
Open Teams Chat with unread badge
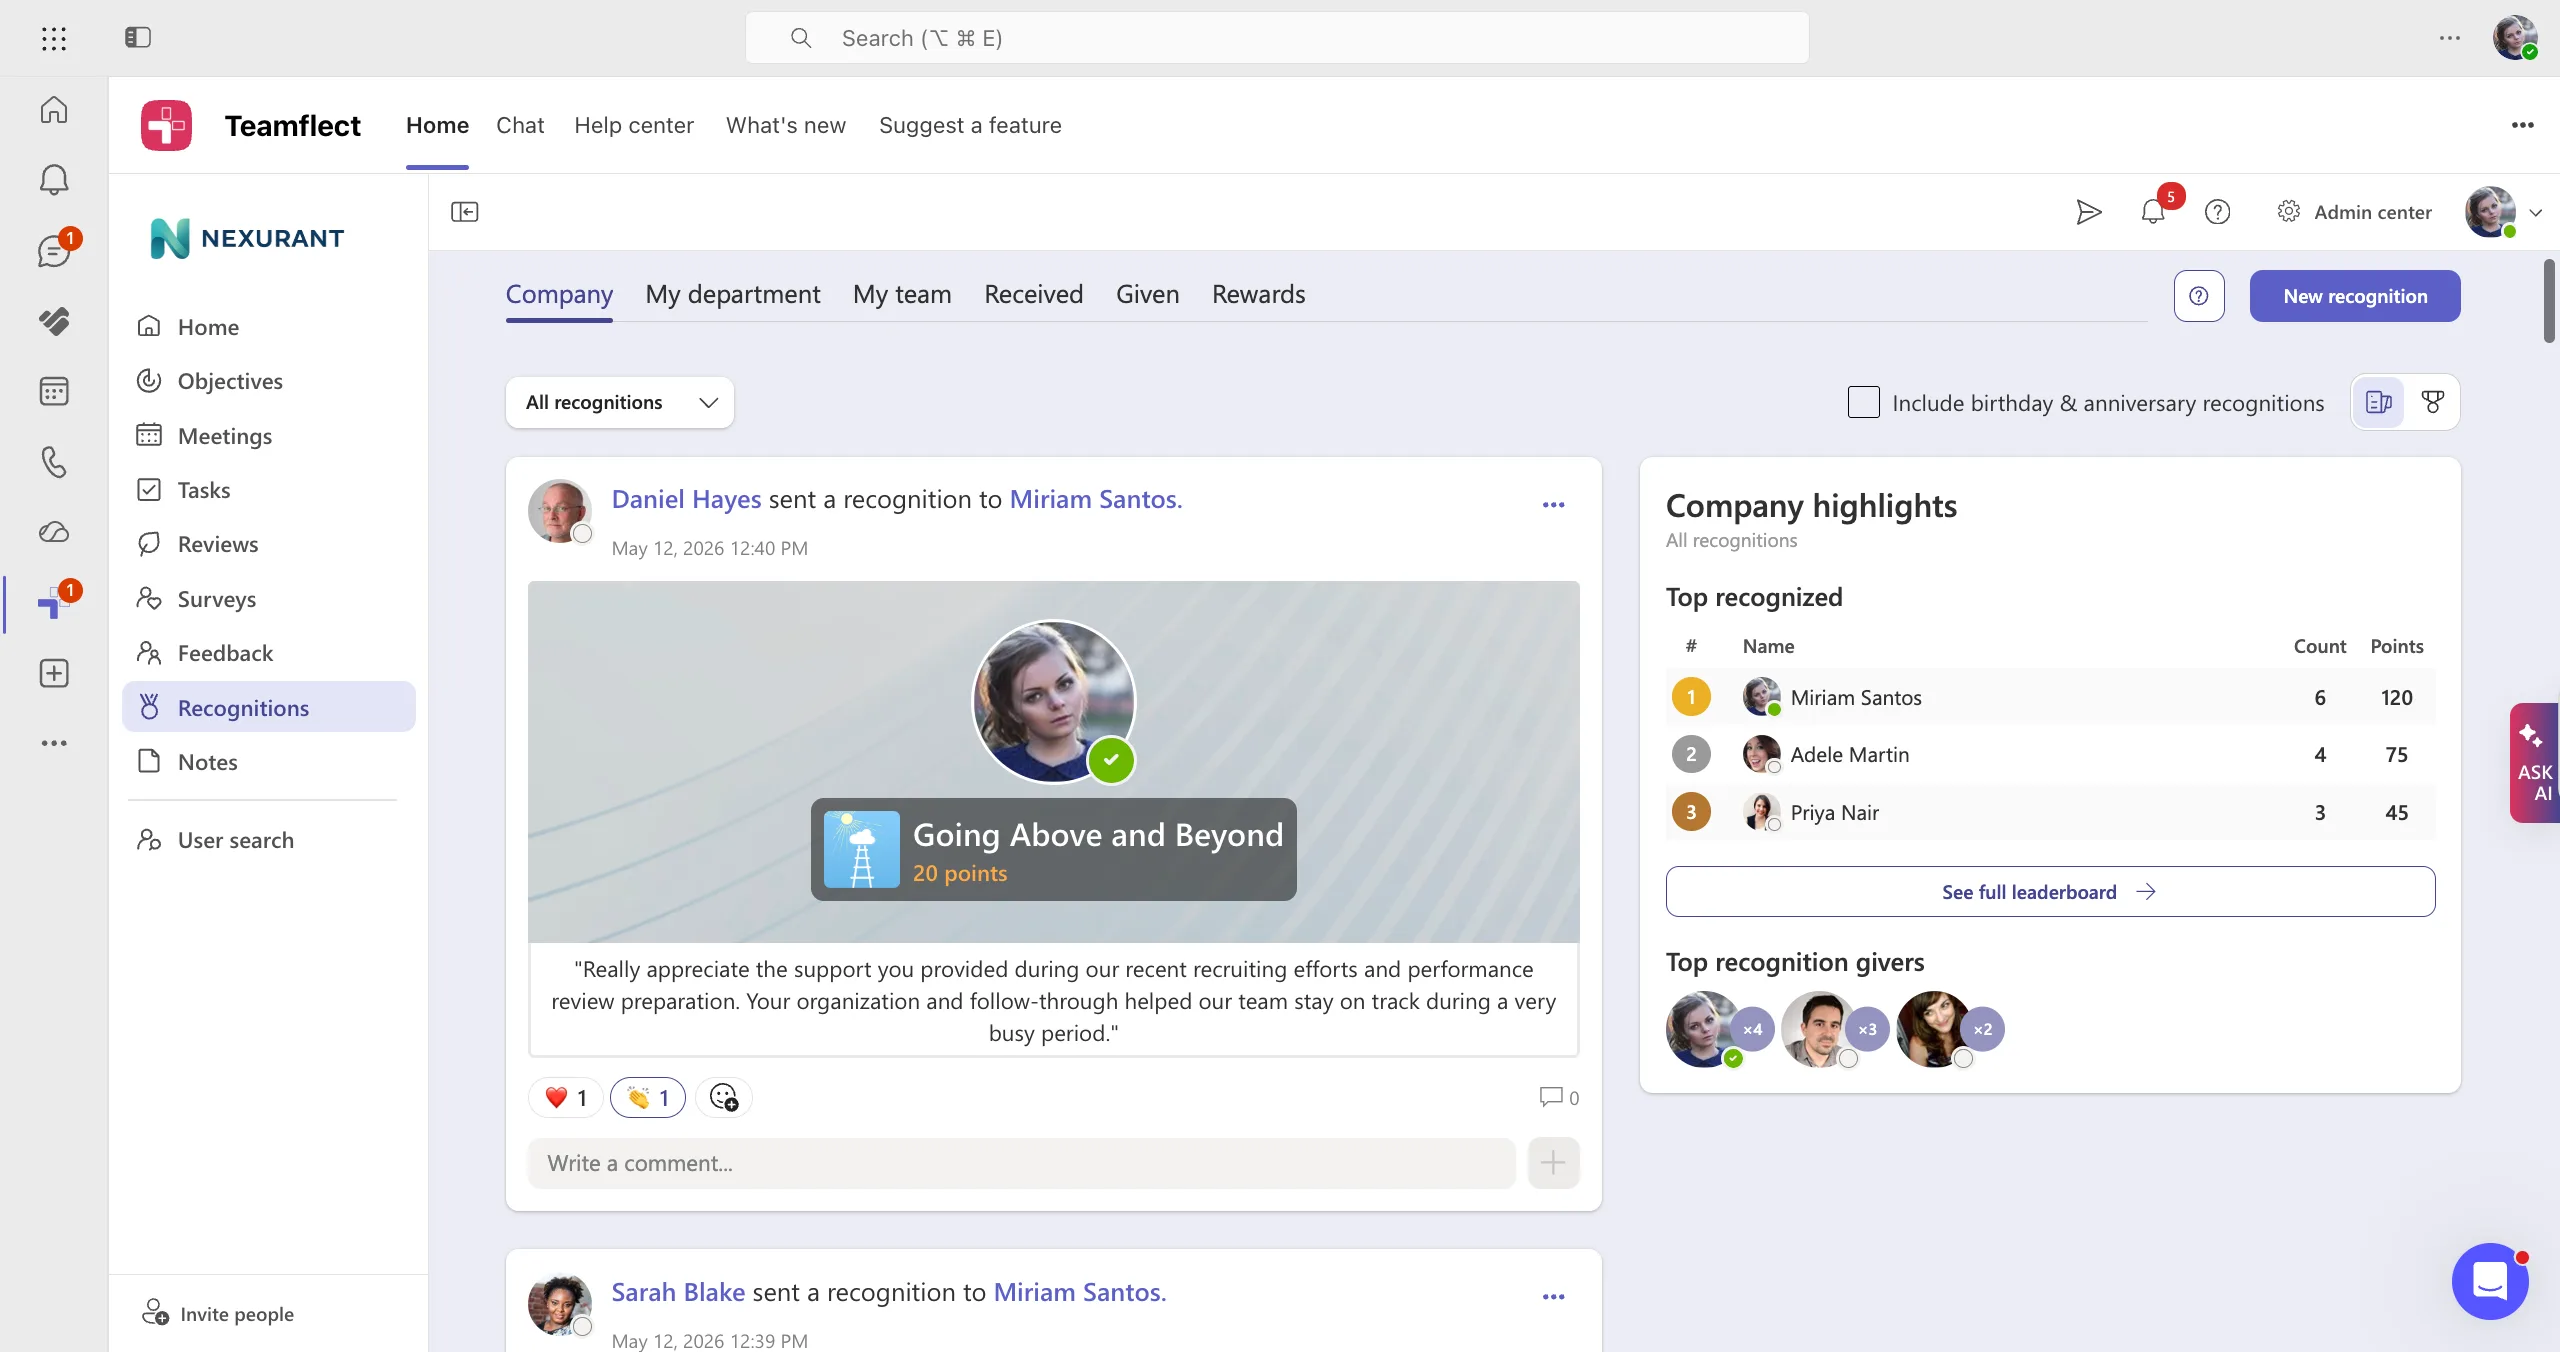pos(54,251)
